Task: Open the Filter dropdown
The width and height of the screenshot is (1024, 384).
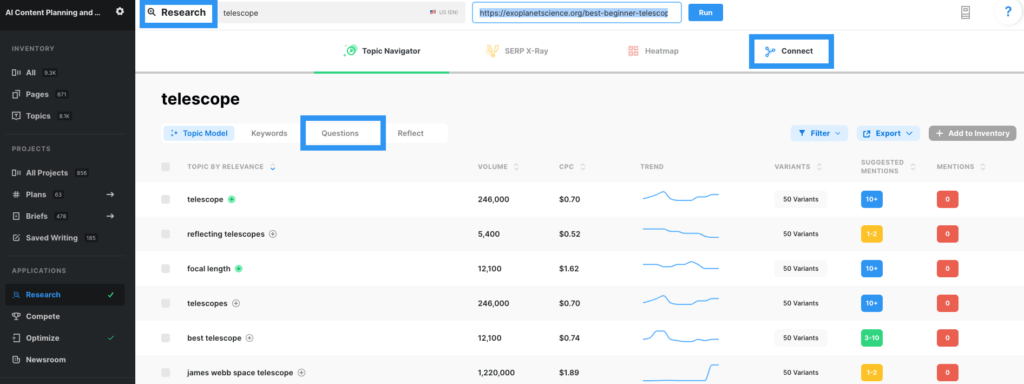Action: click(x=819, y=133)
